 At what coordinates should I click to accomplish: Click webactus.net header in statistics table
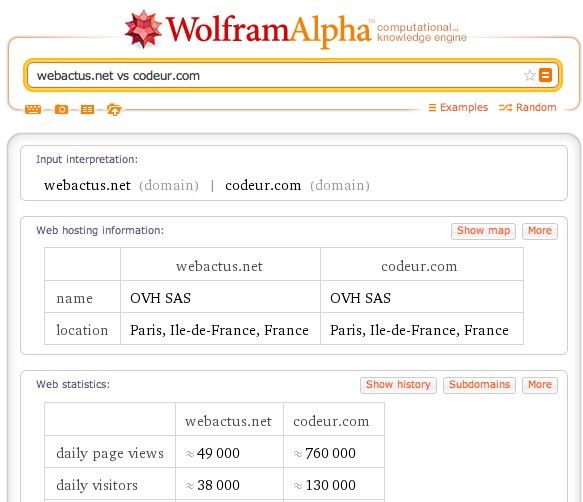tap(228, 421)
